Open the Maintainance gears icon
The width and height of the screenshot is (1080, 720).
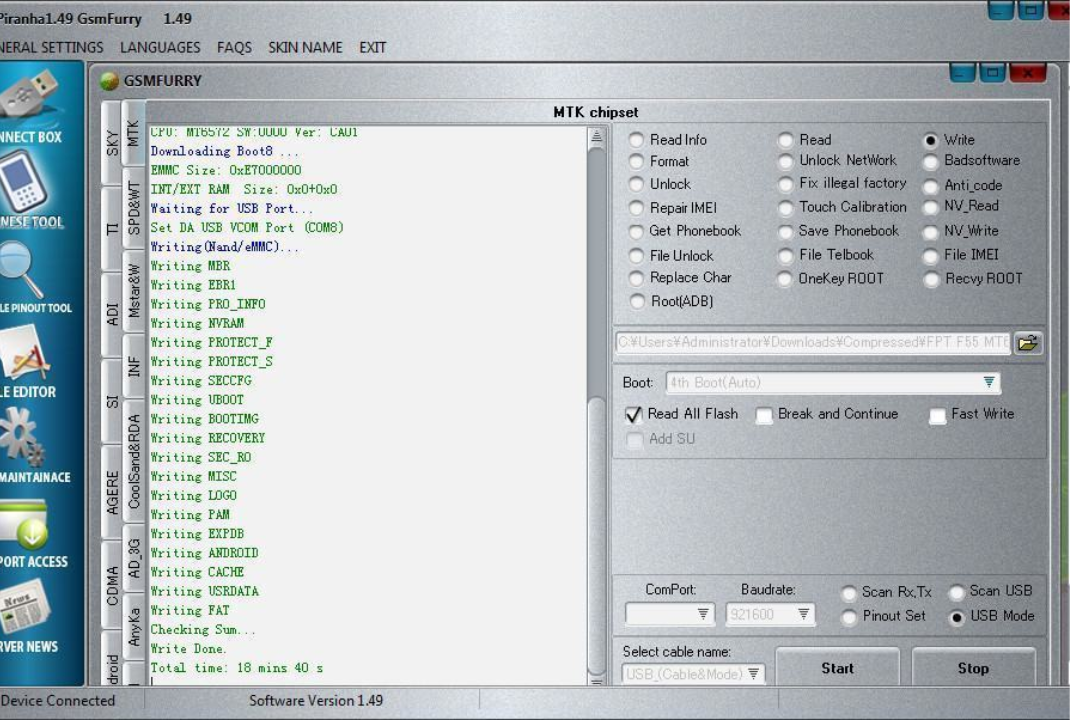[x=22, y=435]
